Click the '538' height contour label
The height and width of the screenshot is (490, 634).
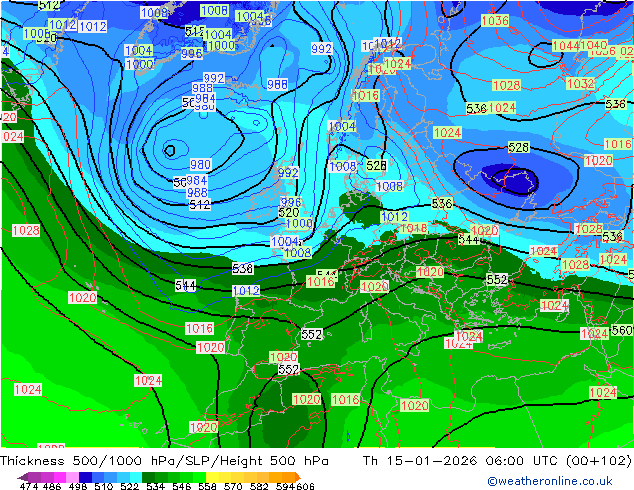point(243,268)
